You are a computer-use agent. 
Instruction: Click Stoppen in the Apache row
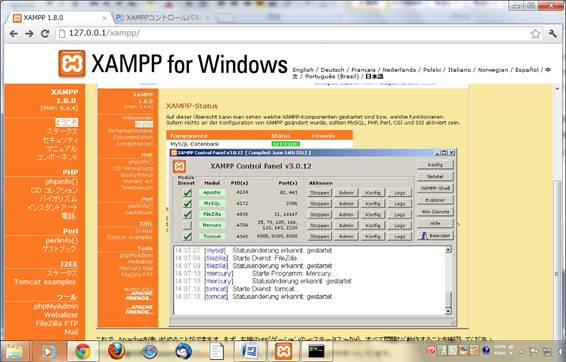(x=319, y=193)
